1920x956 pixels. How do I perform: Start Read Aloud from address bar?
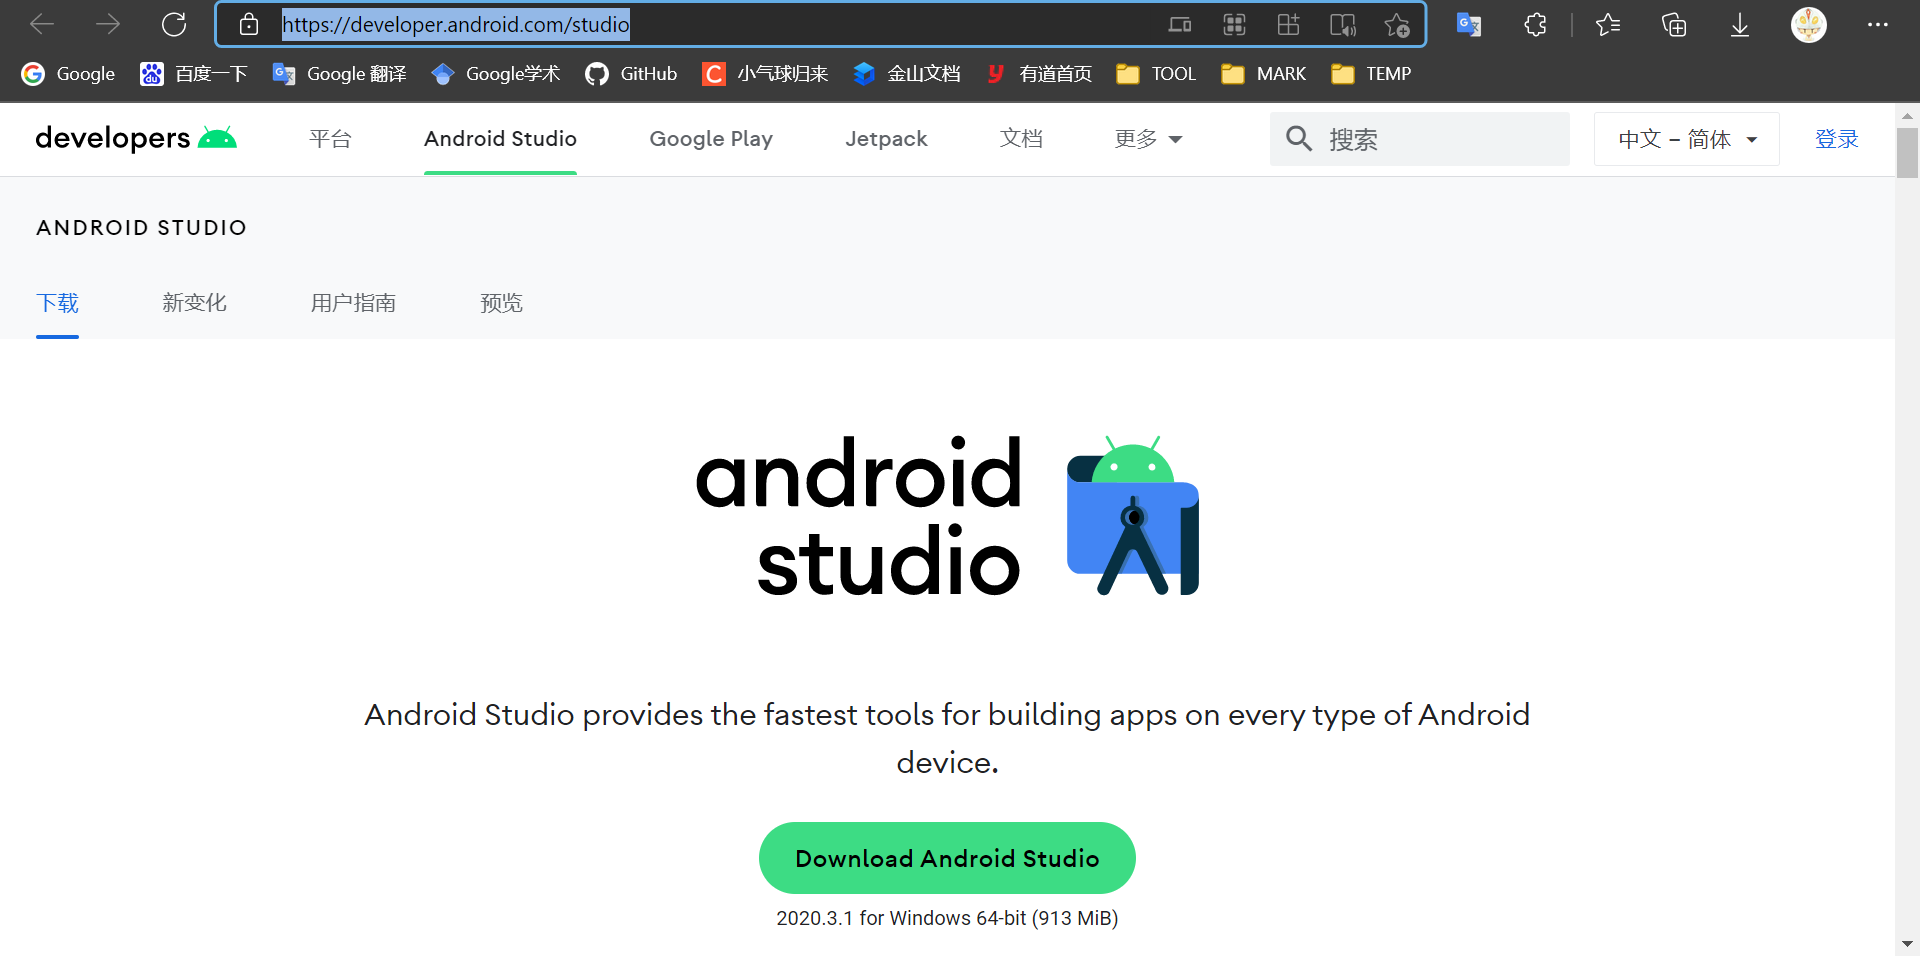click(1342, 25)
